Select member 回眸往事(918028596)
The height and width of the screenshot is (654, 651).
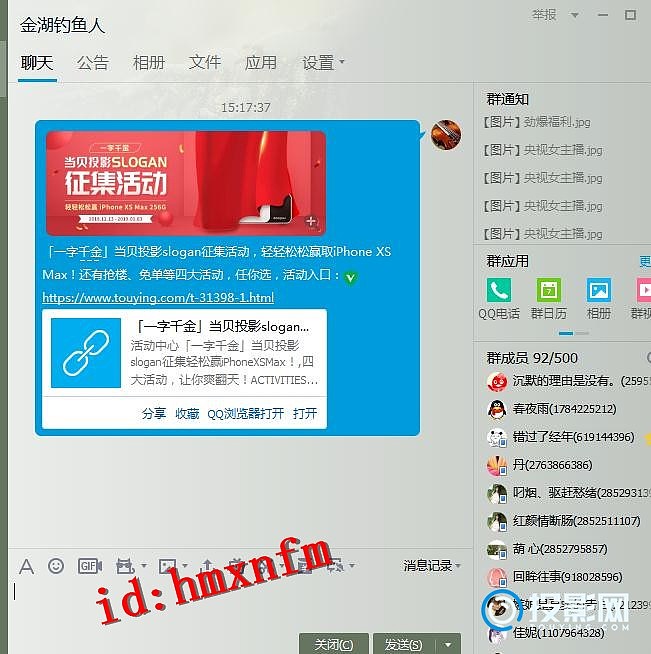pos(555,577)
